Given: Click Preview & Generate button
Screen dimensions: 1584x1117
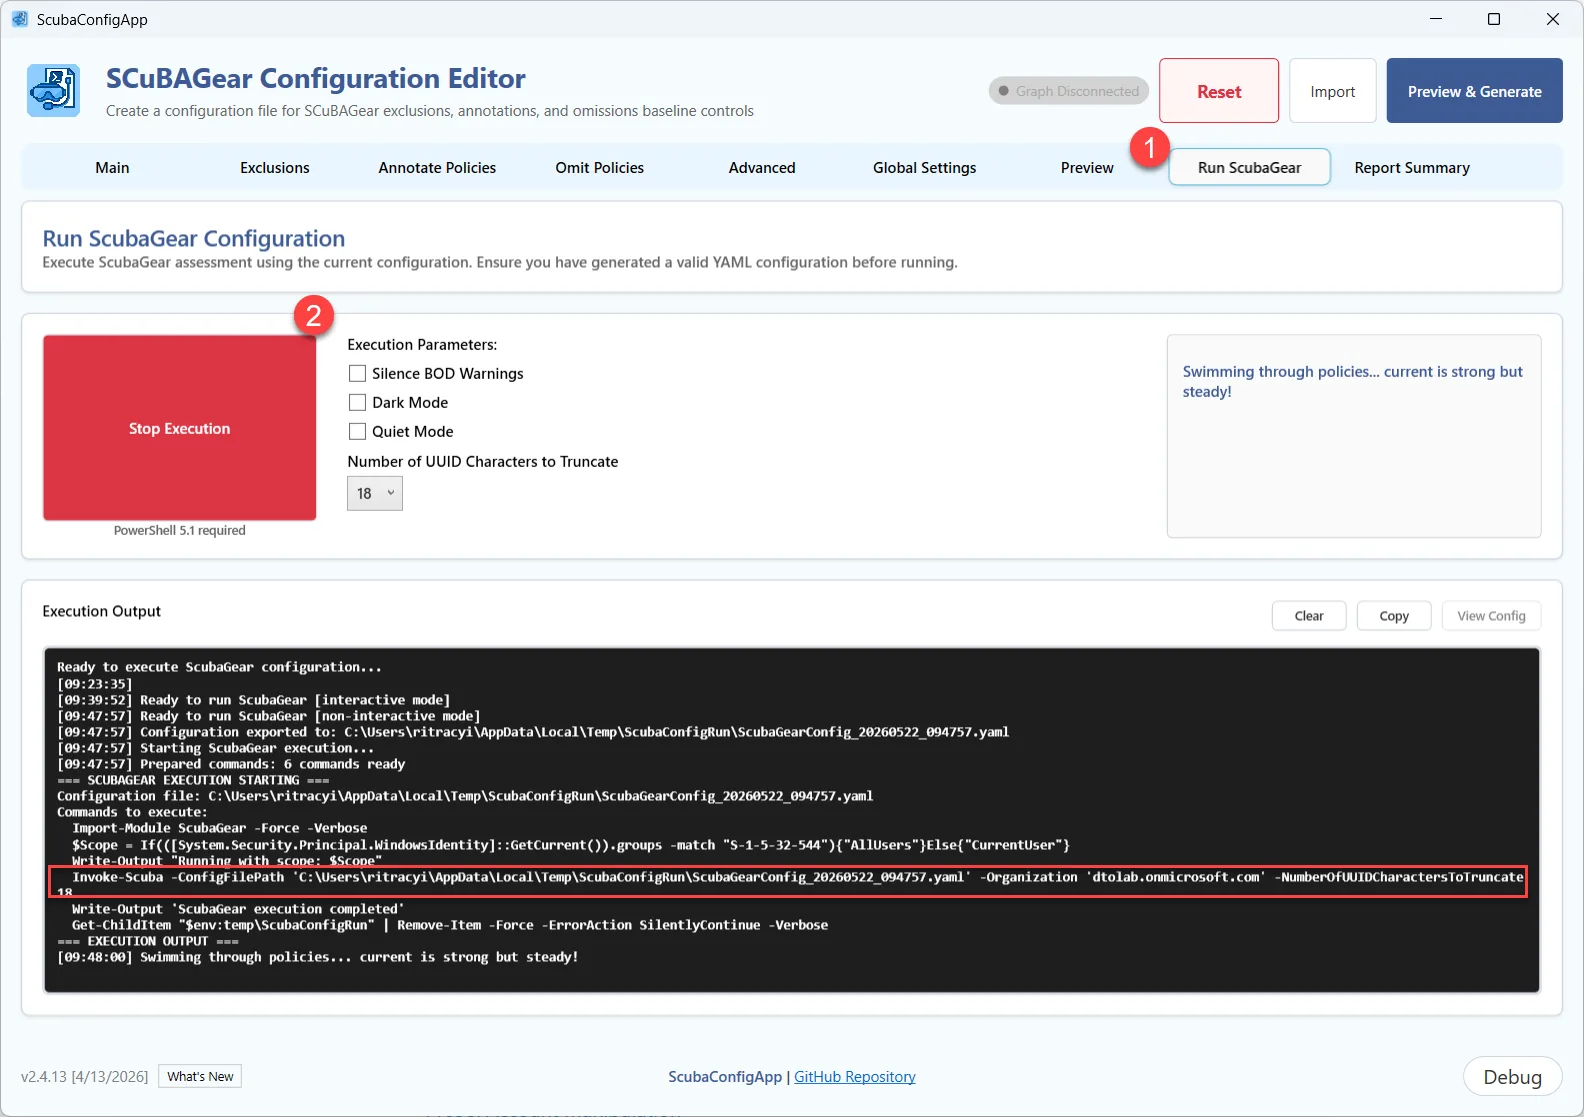Looking at the screenshot, I should [x=1475, y=91].
